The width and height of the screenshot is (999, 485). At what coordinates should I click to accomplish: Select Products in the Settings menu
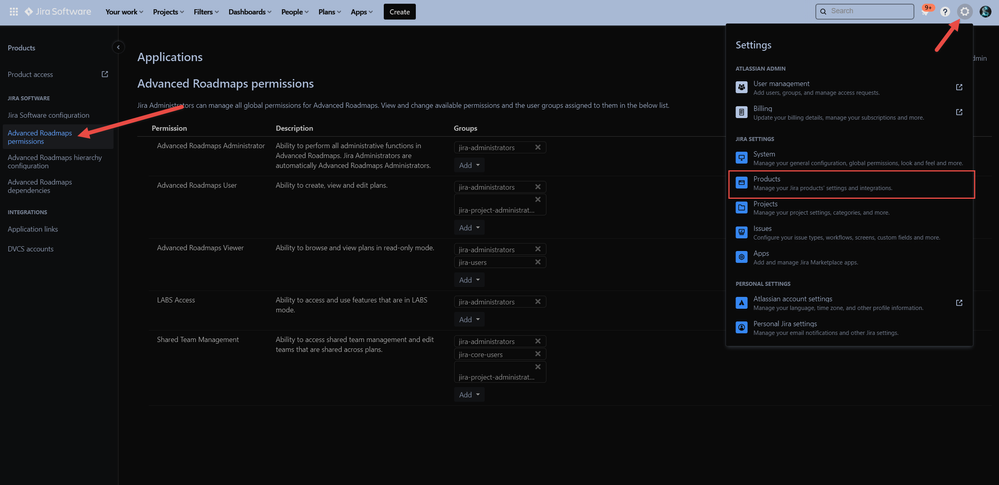pos(851,184)
